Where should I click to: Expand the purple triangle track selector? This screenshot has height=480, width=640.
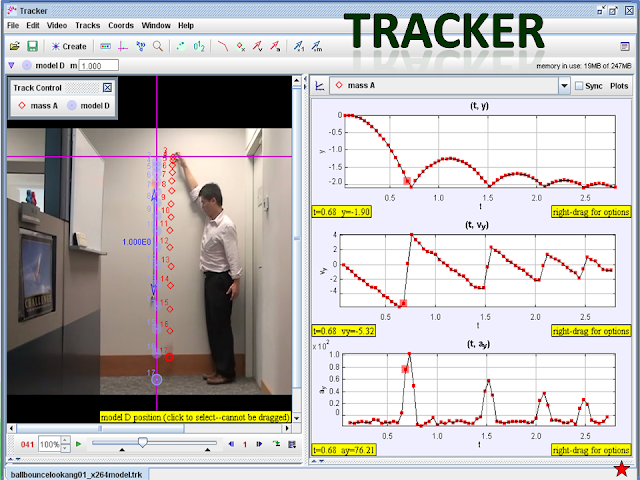11,65
